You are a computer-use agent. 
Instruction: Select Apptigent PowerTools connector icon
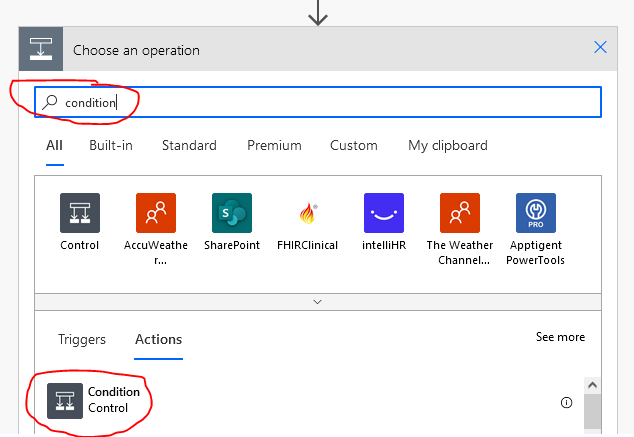tap(536, 213)
